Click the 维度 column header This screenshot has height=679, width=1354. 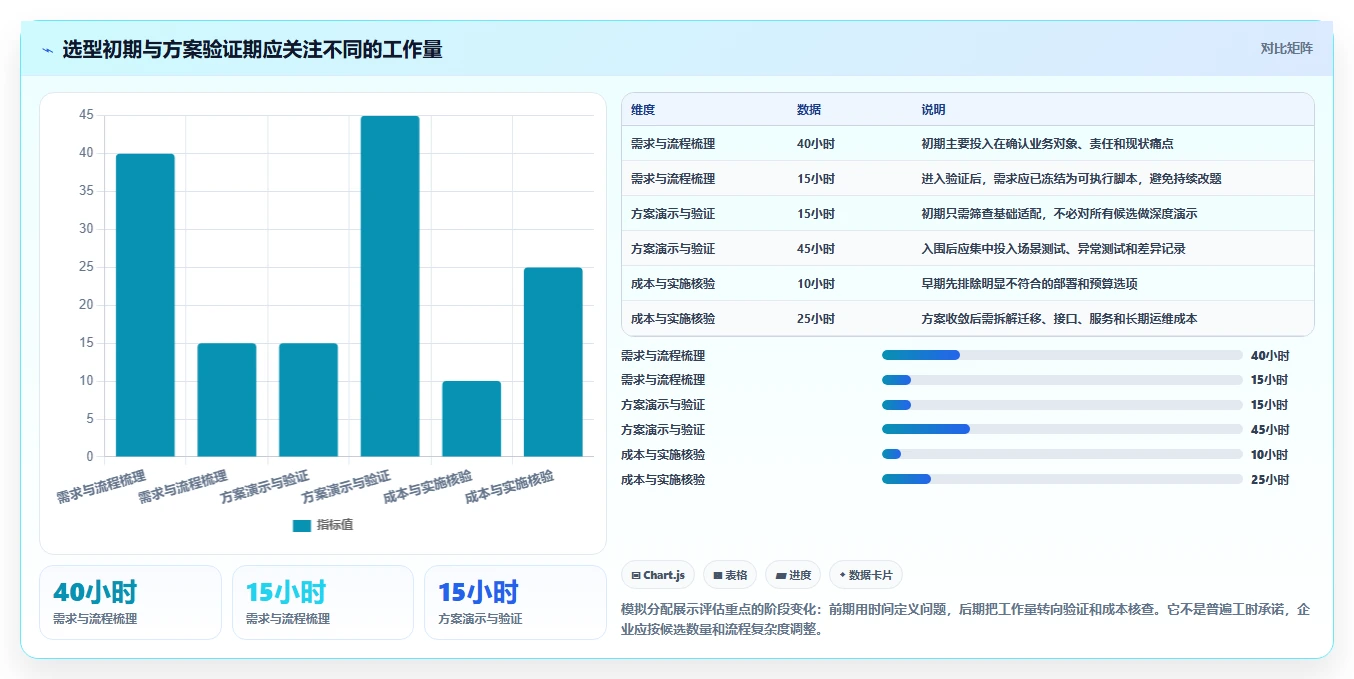[643, 110]
